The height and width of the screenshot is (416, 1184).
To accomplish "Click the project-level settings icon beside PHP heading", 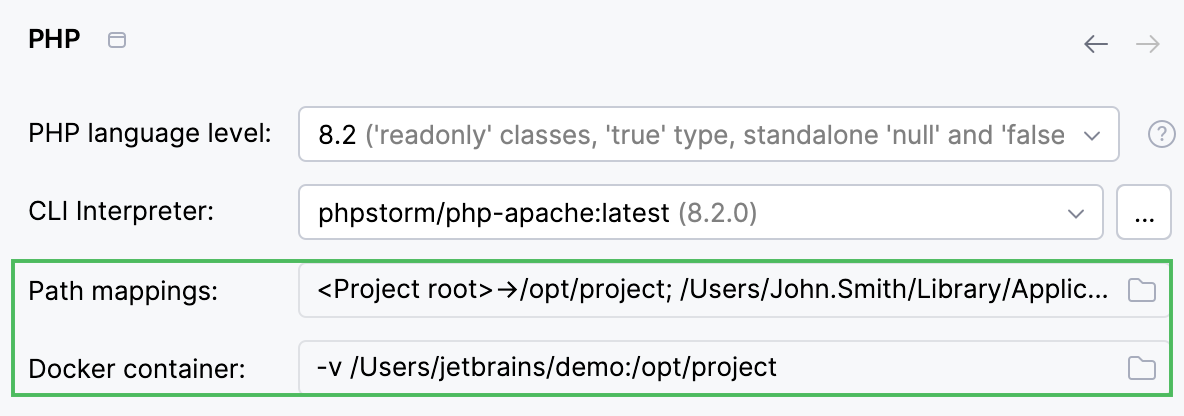I will click(117, 41).
